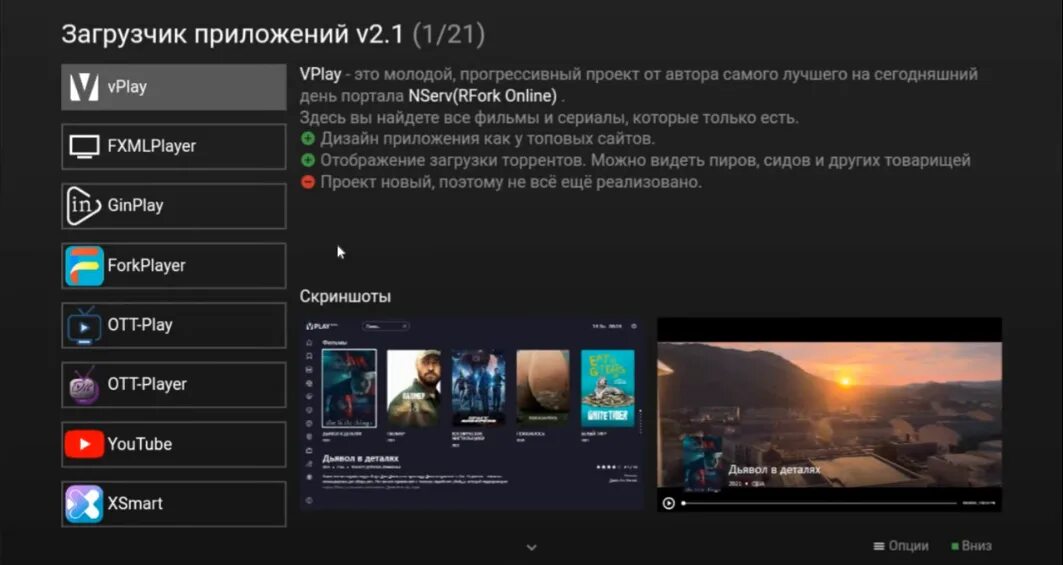Viewport: 1063px width, 565px height.
Task: Open Опции menu button
Action: click(901, 546)
